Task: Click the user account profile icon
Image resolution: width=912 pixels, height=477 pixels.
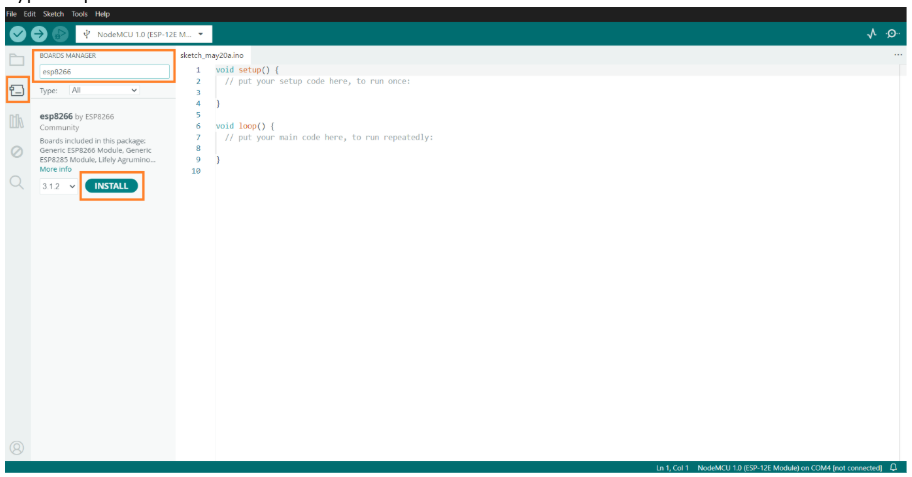Action: pyautogui.click(x=17, y=448)
